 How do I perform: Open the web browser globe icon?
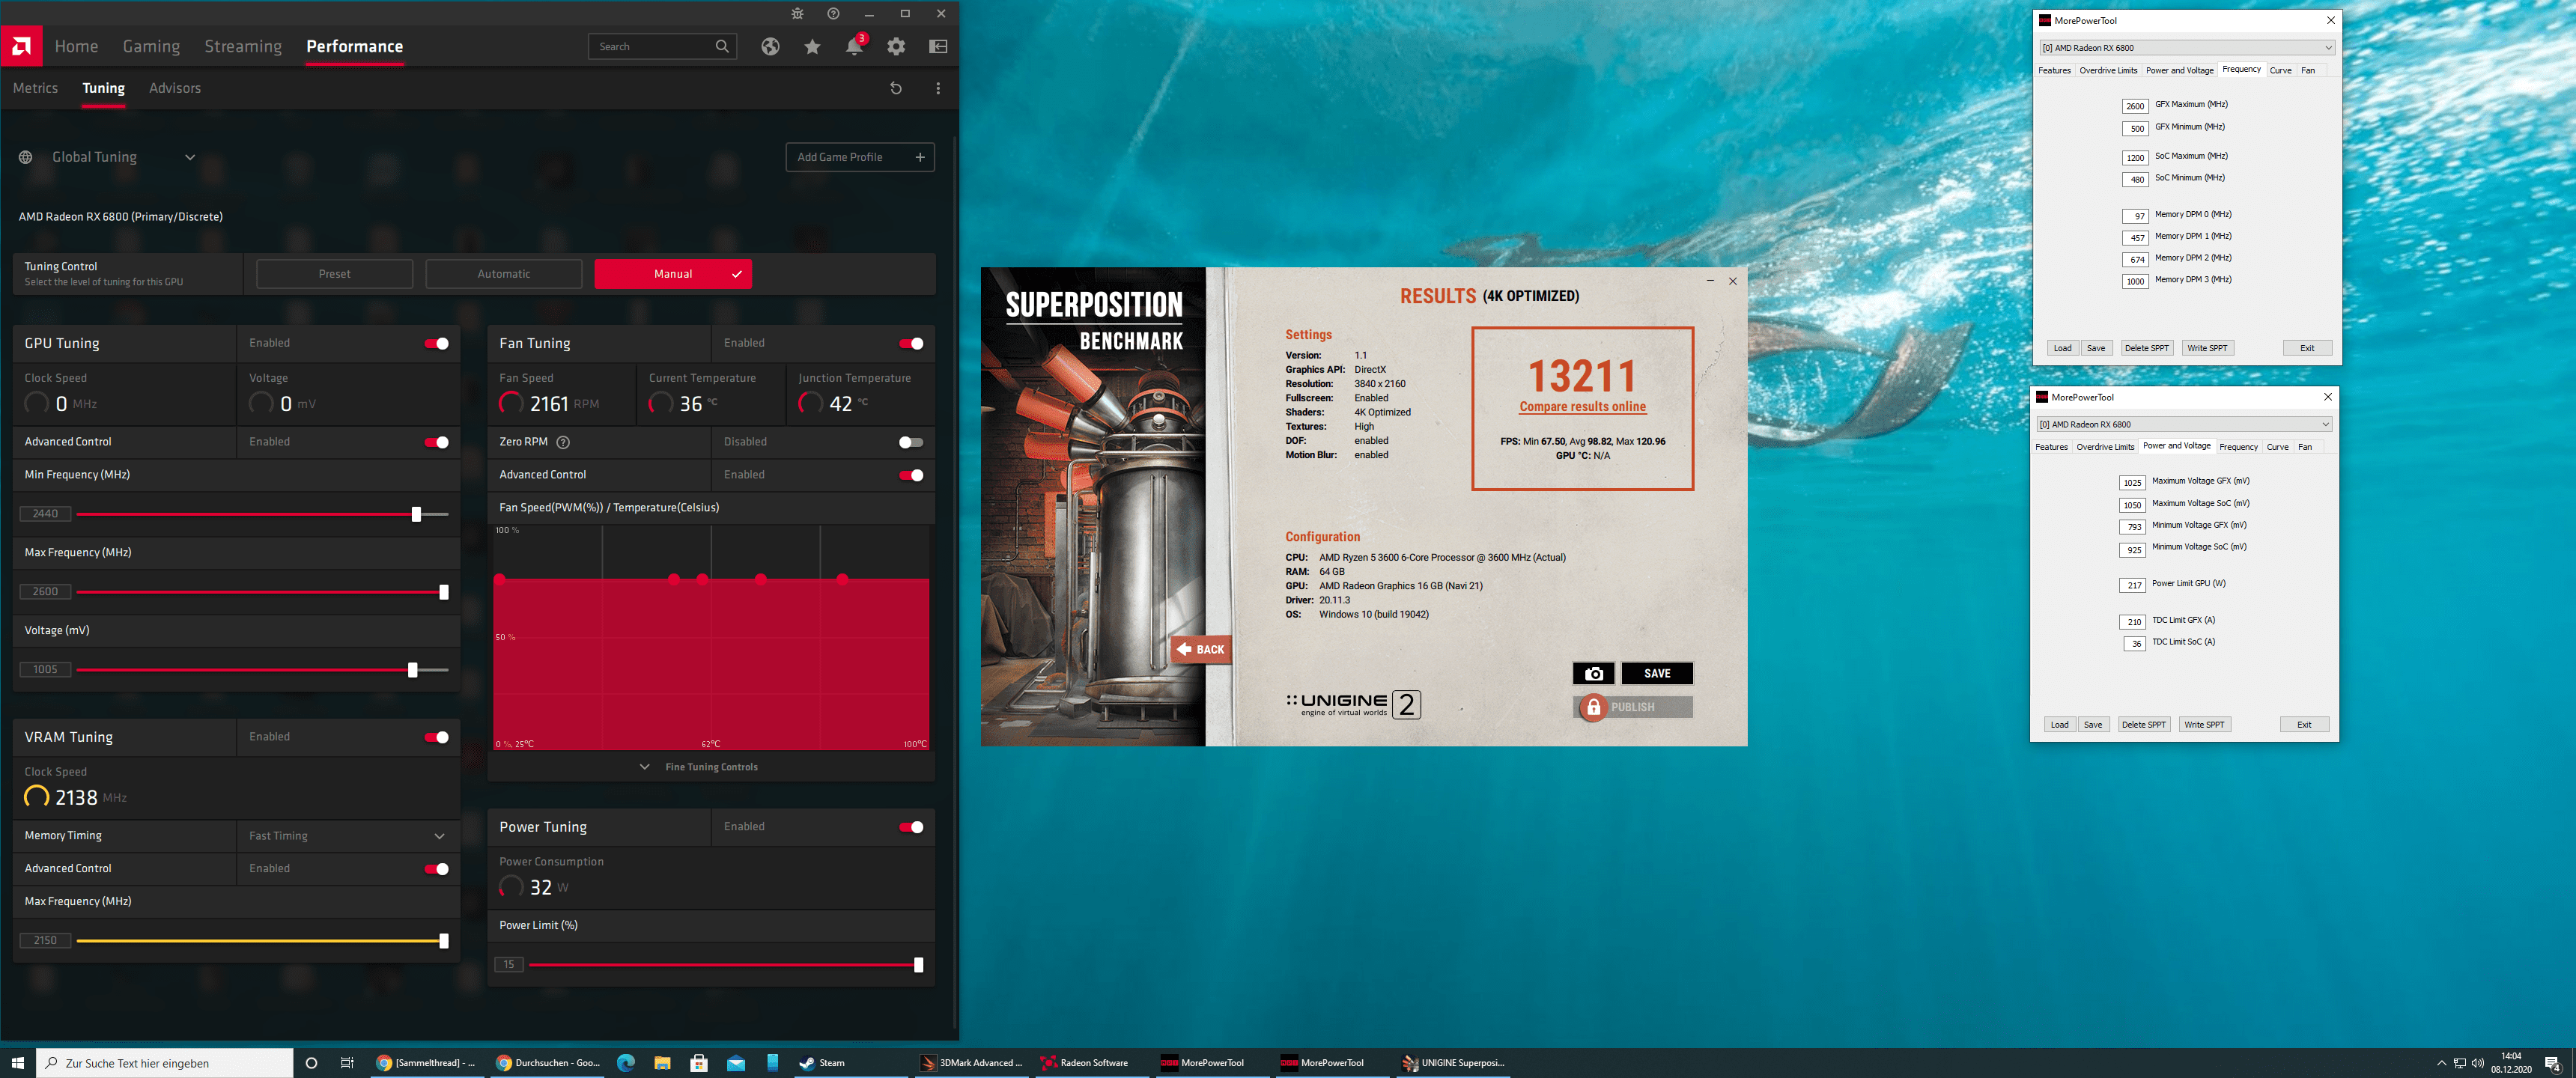click(770, 46)
